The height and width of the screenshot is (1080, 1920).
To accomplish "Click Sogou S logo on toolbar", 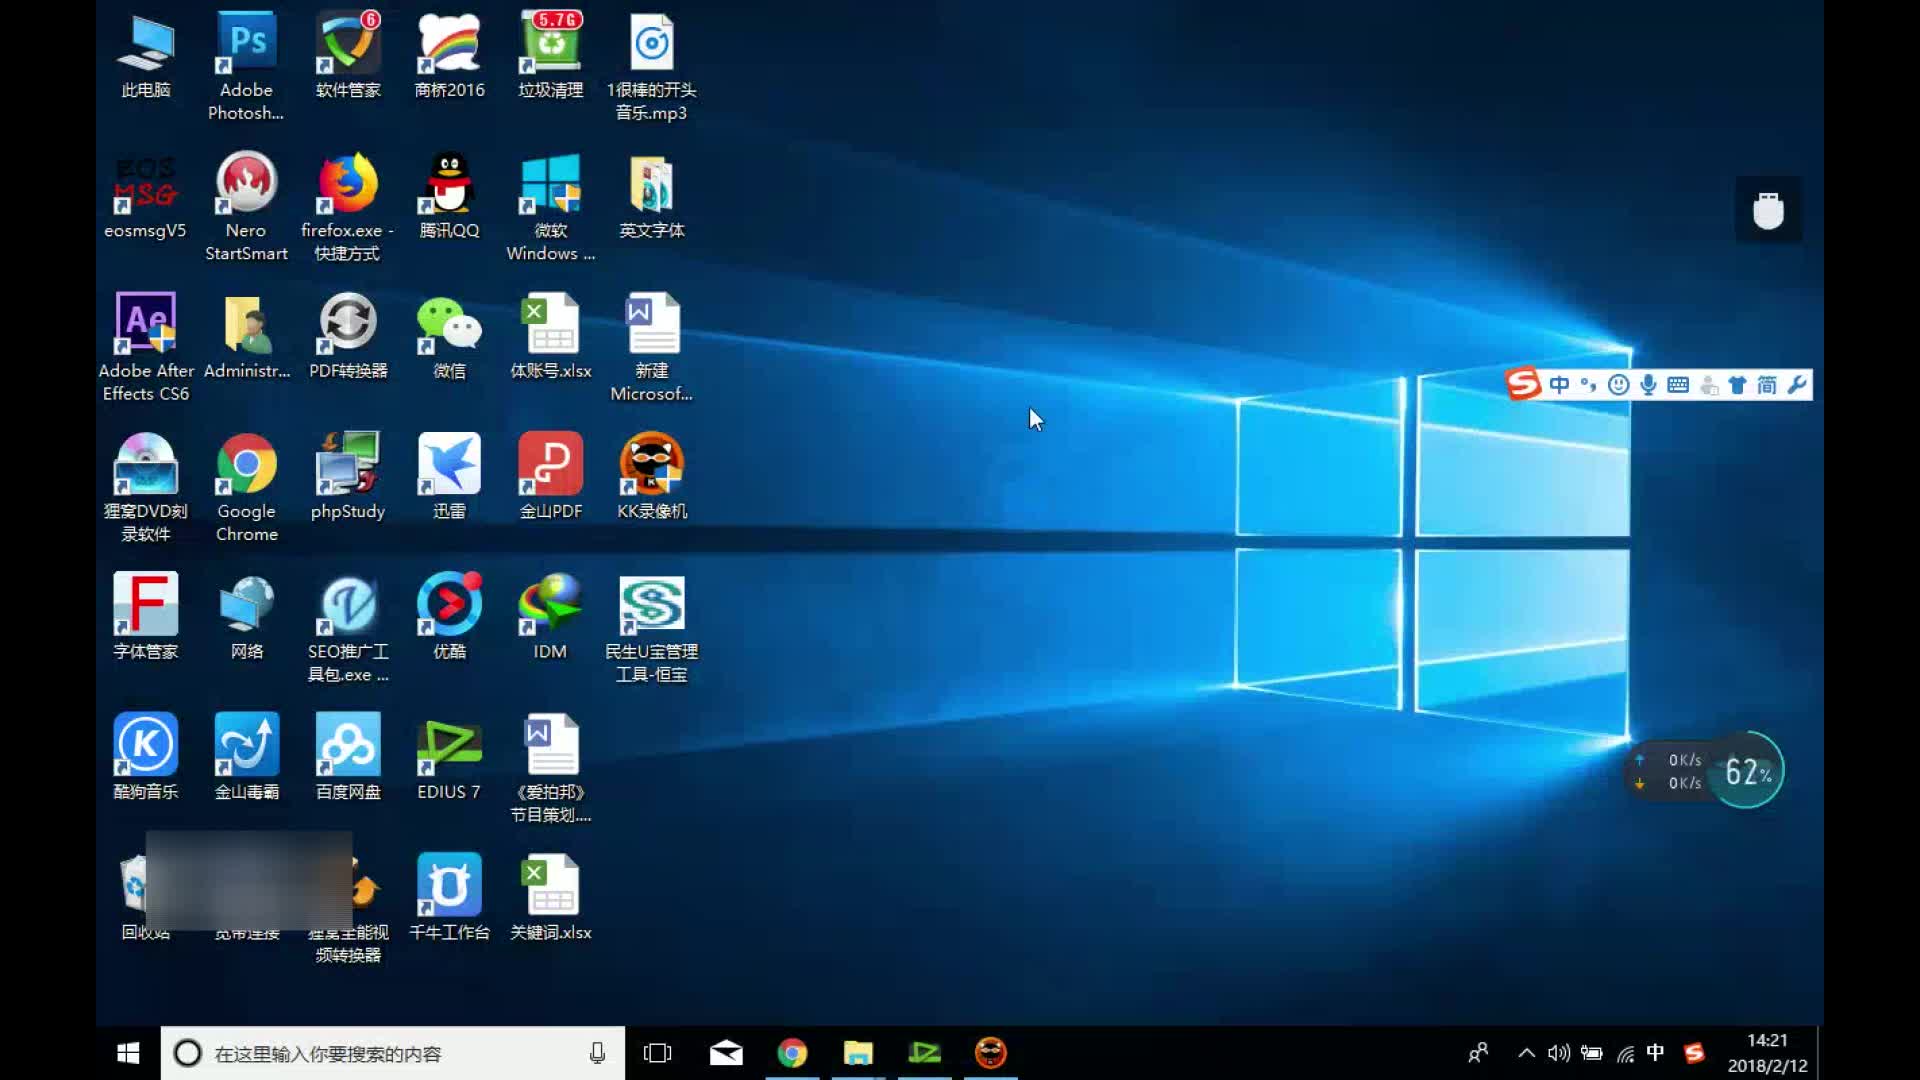I will (1523, 384).
